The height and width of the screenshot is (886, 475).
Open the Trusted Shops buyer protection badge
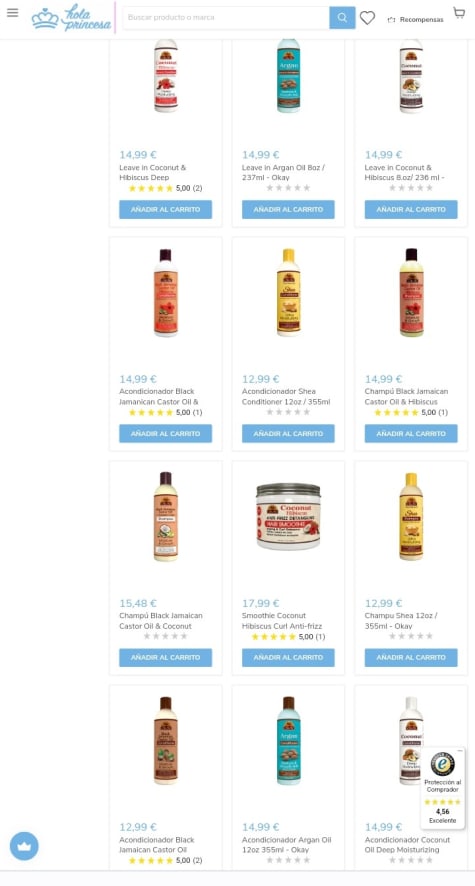pos(442,788)
